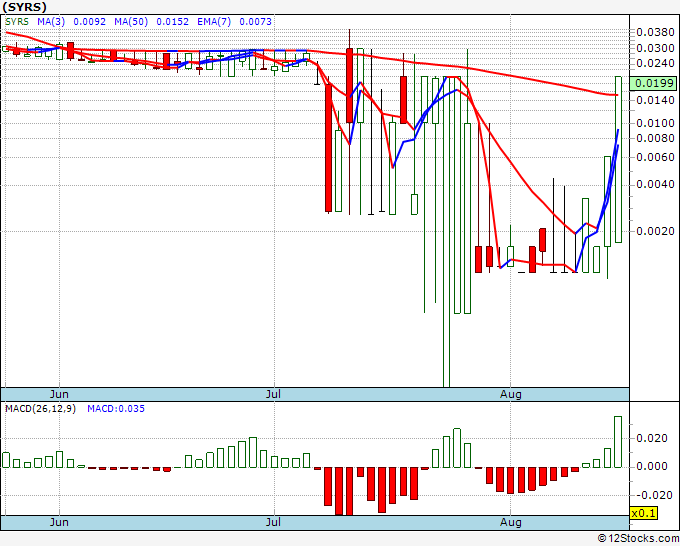
Task: Click the 0.0060 price axis label
Action: (x=655, y=157)
